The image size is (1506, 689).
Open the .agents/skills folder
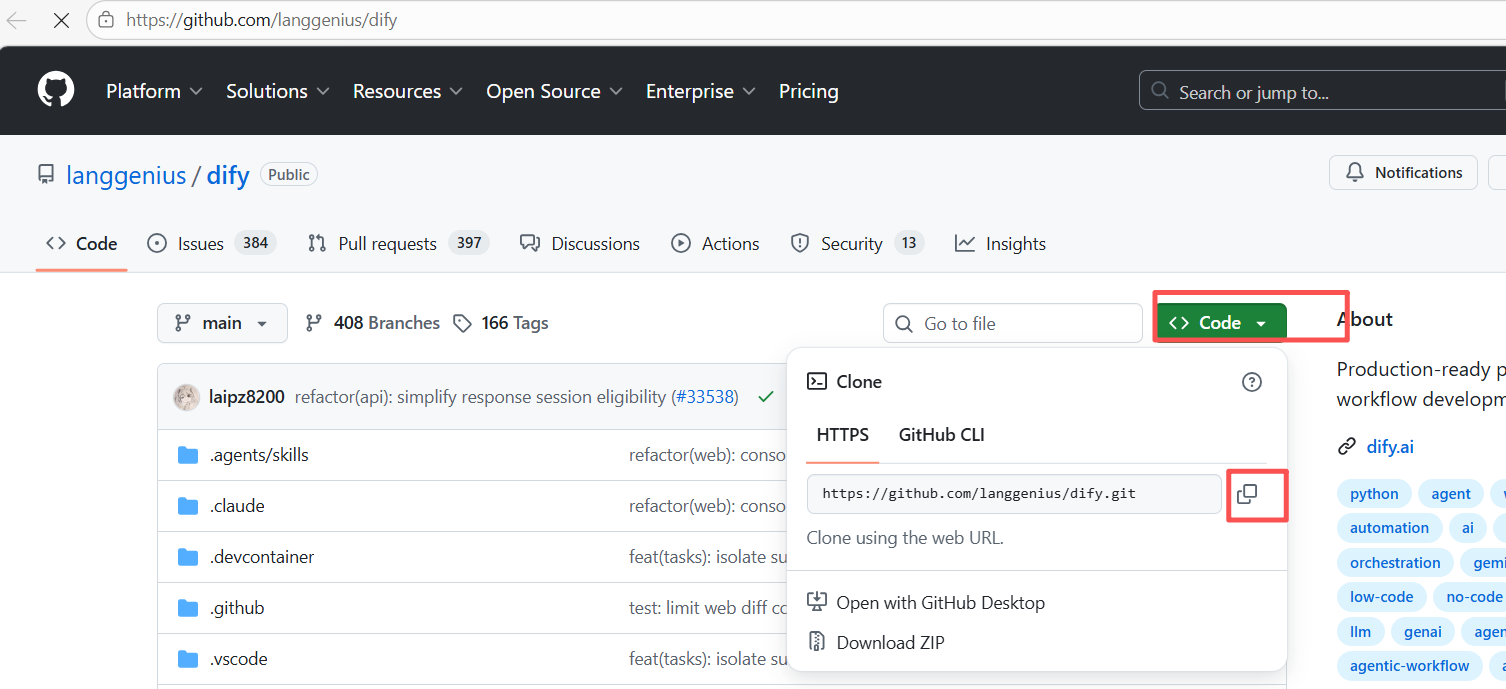(x=258, y=455)
